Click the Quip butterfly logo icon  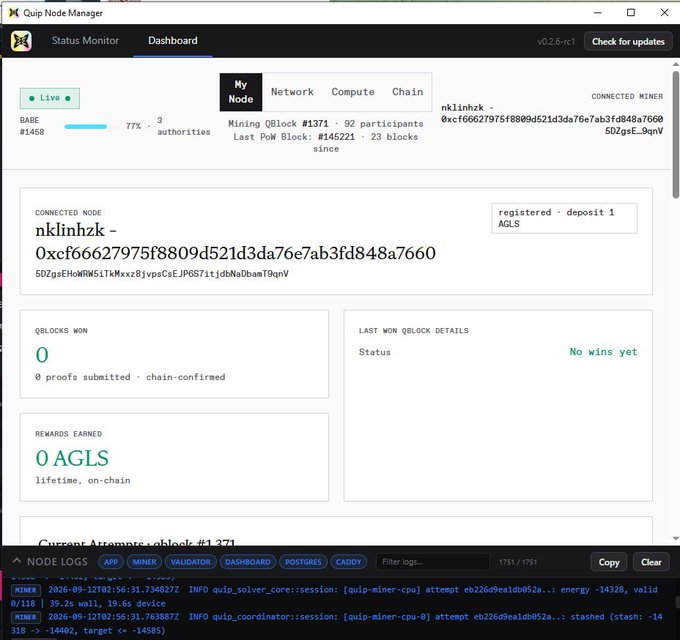pyautogui.click(x=21, y=41)
